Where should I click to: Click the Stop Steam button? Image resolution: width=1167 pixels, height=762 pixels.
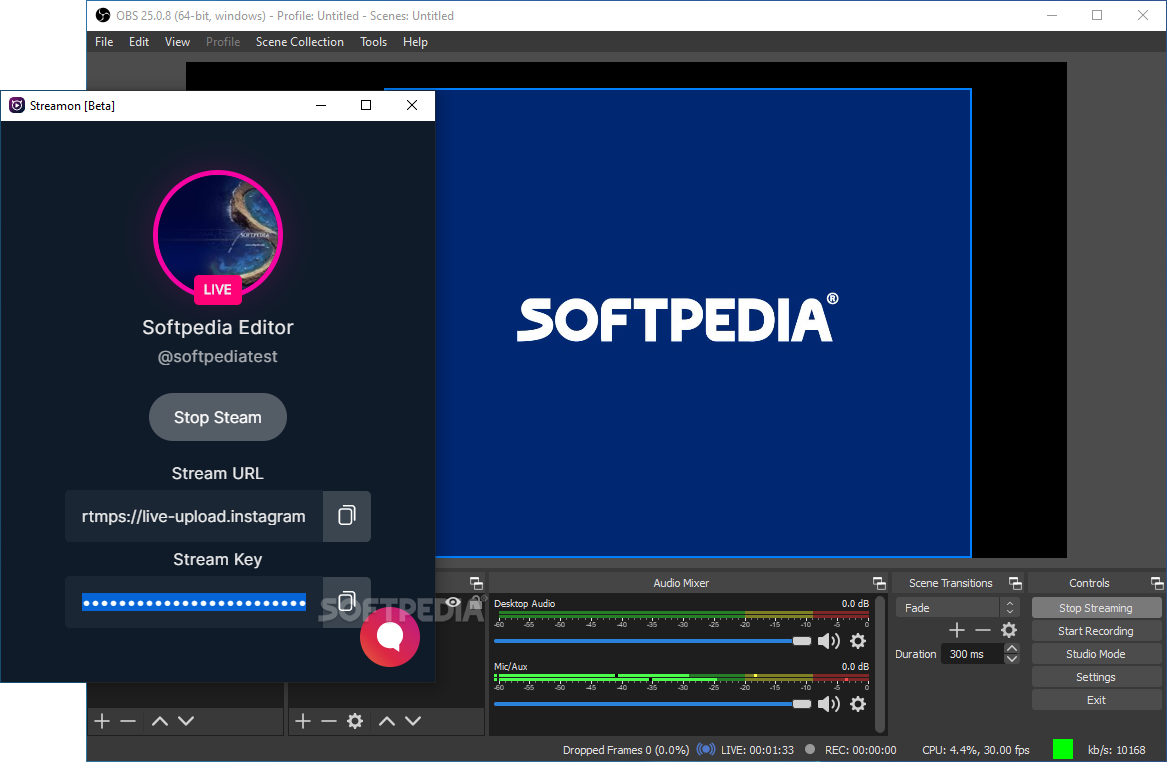218,417
